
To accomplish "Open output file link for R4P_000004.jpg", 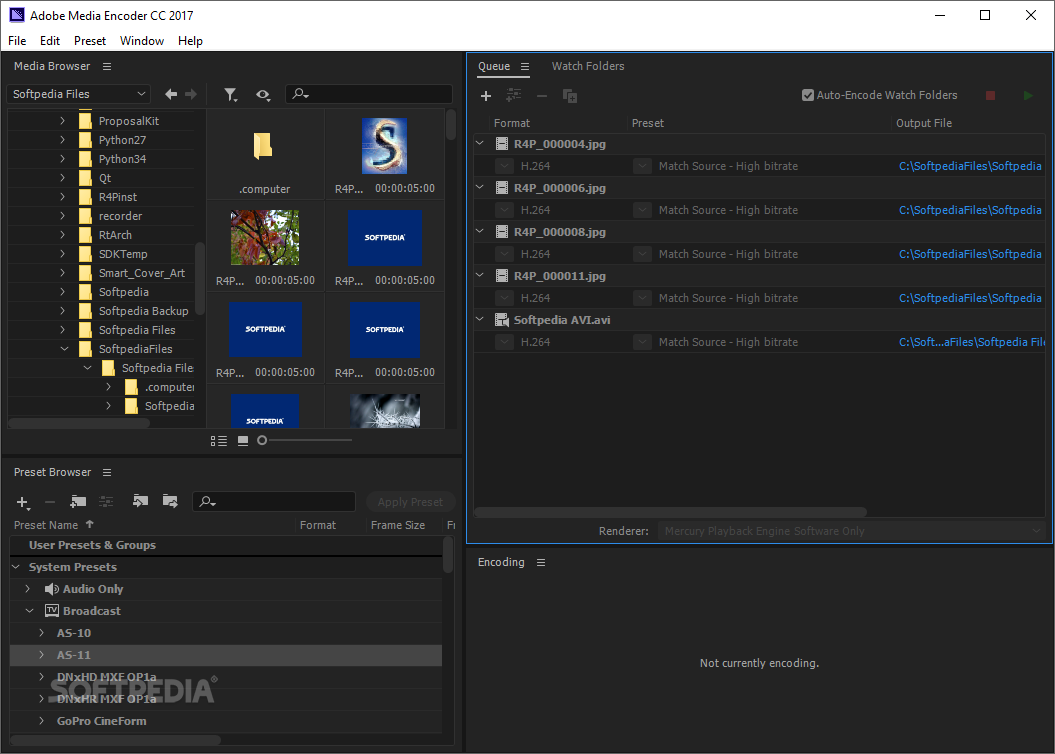I will pyautogui.click(x=970, y=166).
